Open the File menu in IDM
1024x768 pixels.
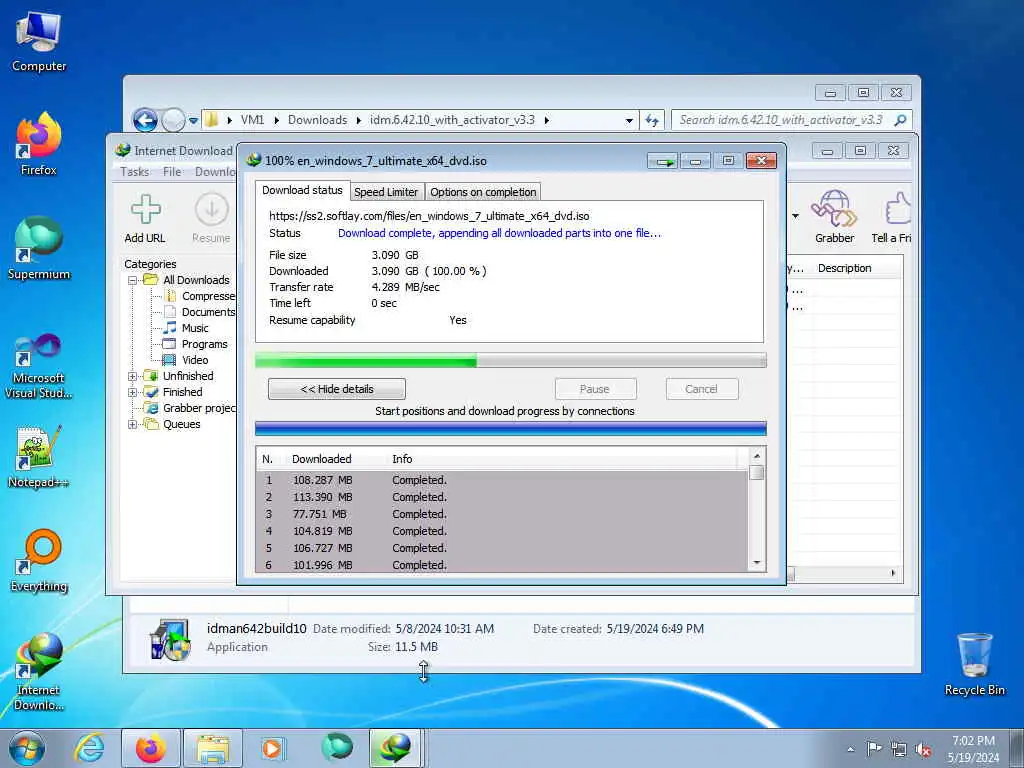172,172
